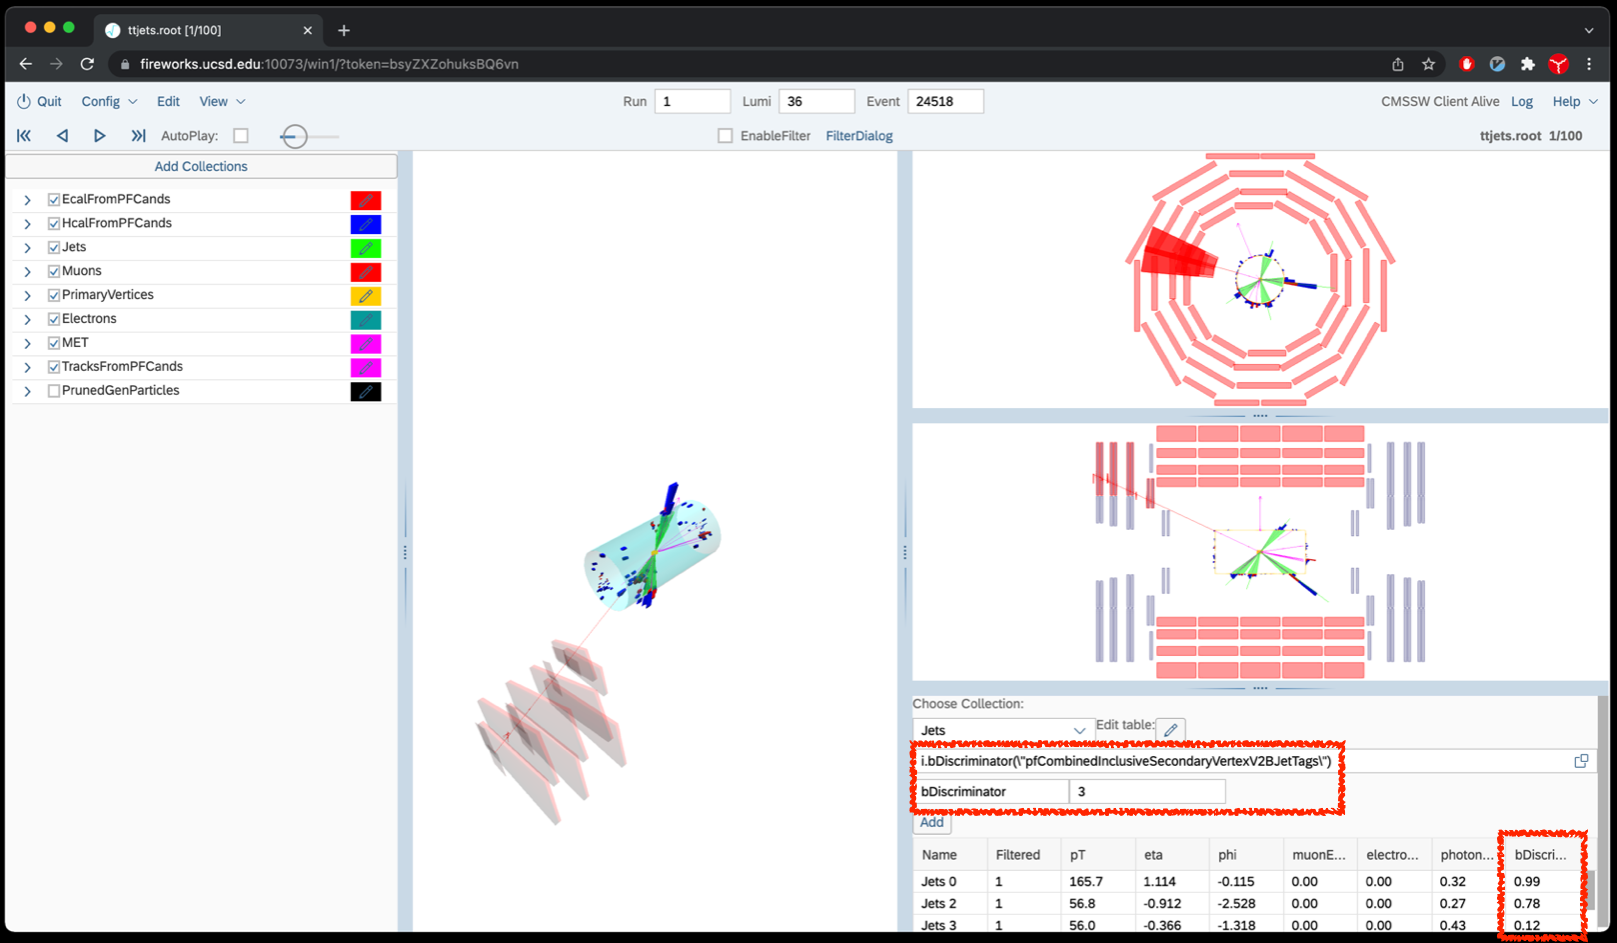The width and height of the screenshot is (1617, 943).
Task: Expand the HcalFromPFCands tree row
Action: (28, 224)
